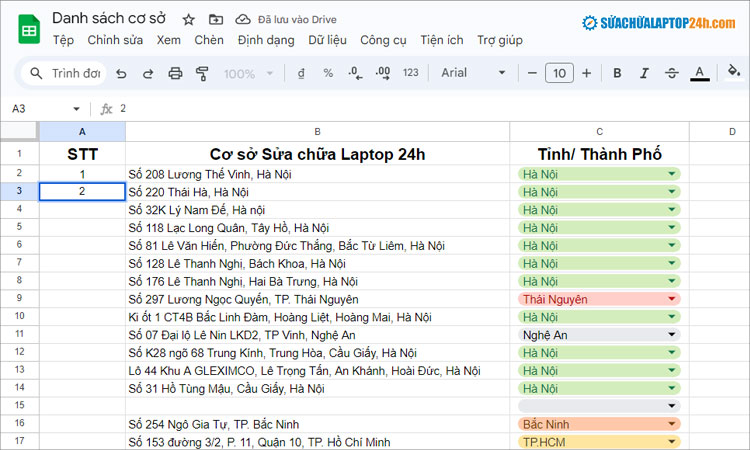The width and height of the screenshot is (750, 450).
Task: Open the Google Sheets home icon
Action: (28, 28)
